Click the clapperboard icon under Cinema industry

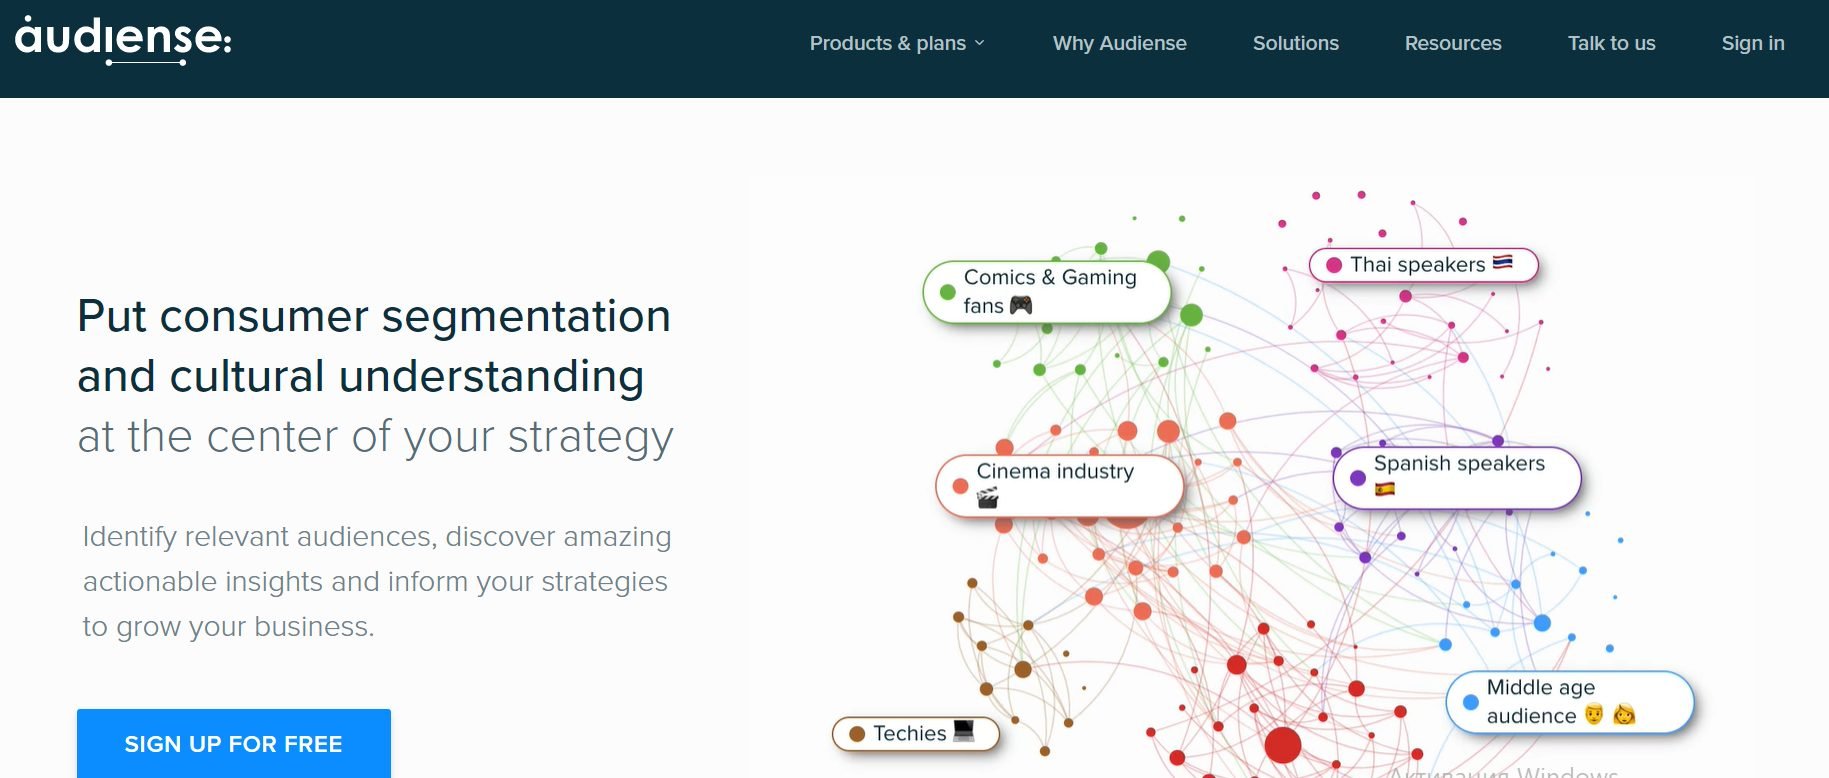[x=988, y=497]
